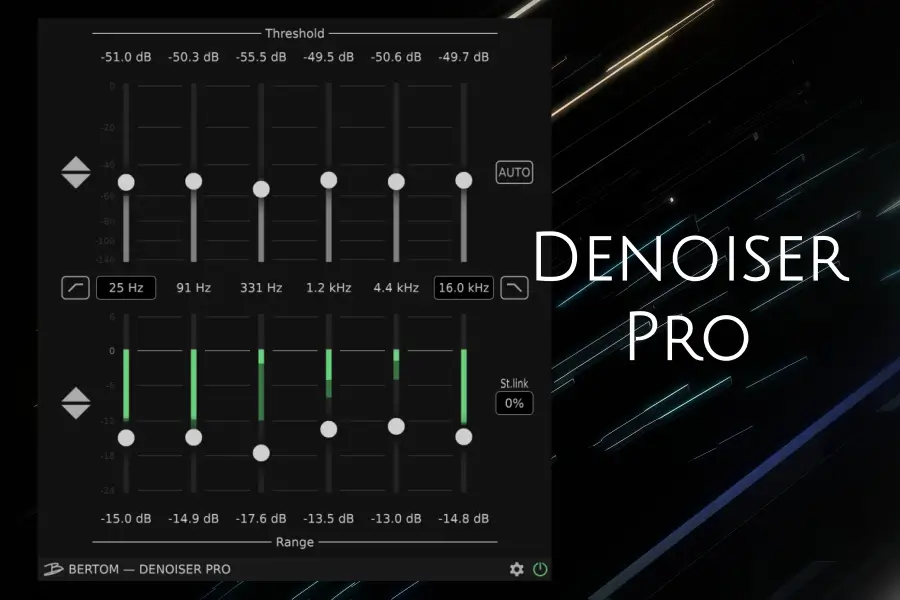Click the 1.2 kHz band threshold slider knob
This screenshot has height=600, width=900.
(x=328, y=180)
